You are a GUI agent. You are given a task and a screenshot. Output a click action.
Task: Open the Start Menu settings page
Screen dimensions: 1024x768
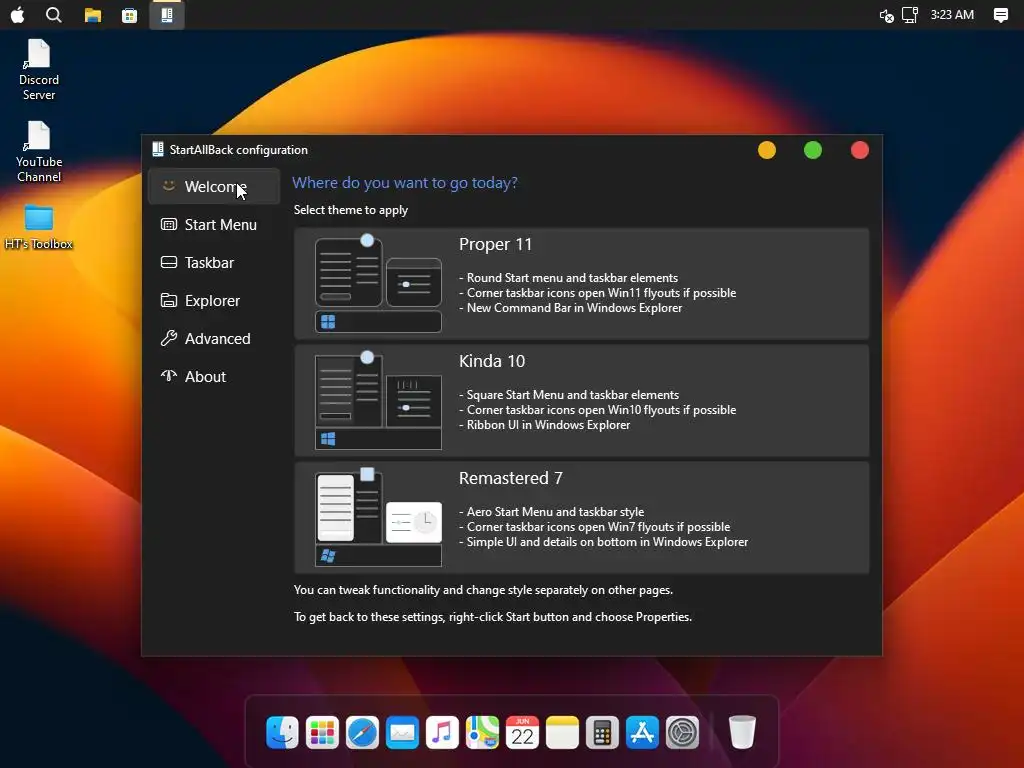click(x=214, y=225)
